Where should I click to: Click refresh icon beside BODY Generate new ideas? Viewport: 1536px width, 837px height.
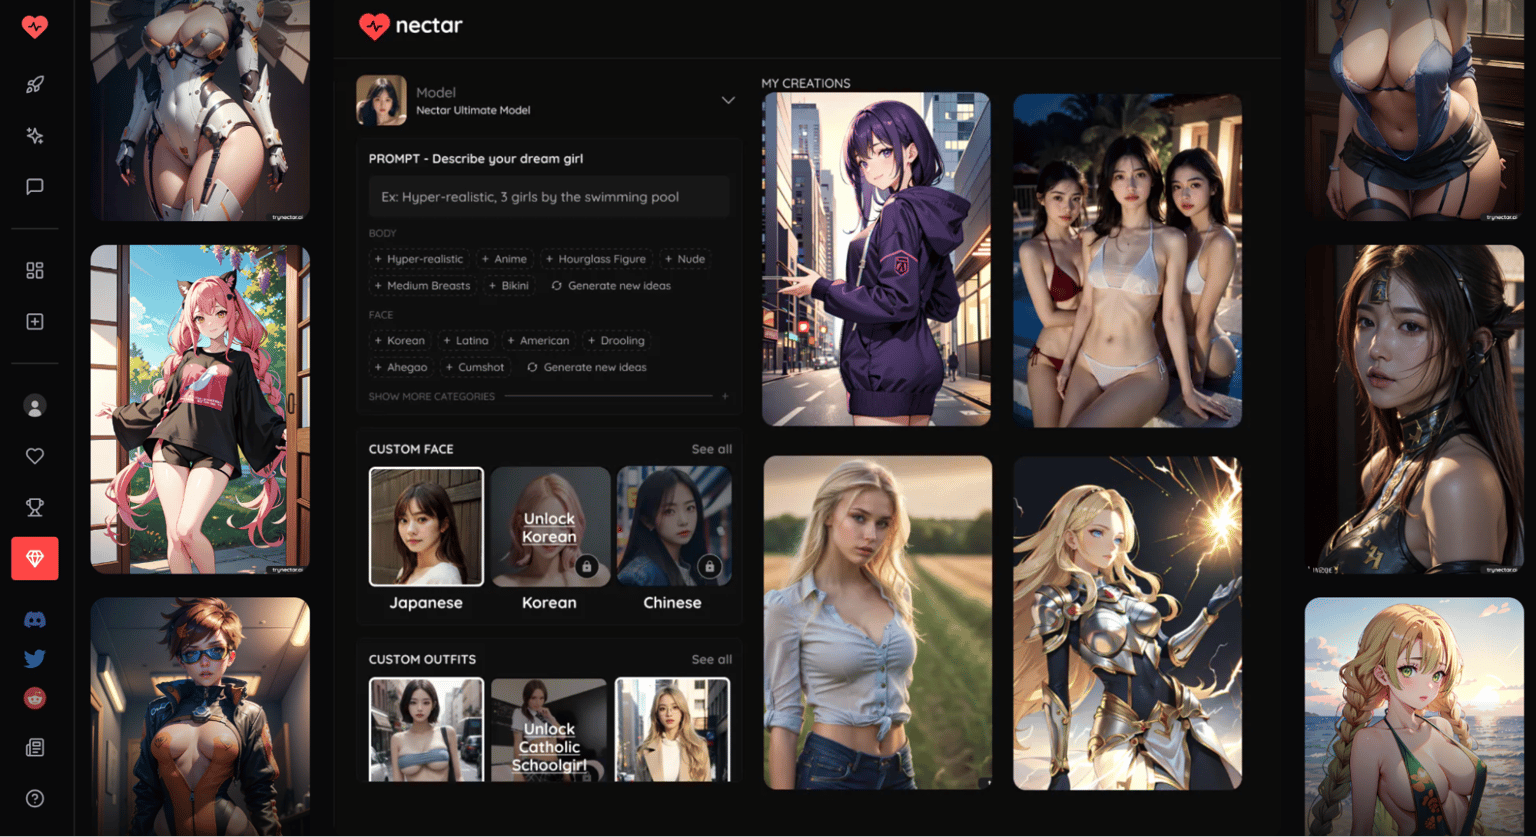pyautogui.click(x=557, y=286)
